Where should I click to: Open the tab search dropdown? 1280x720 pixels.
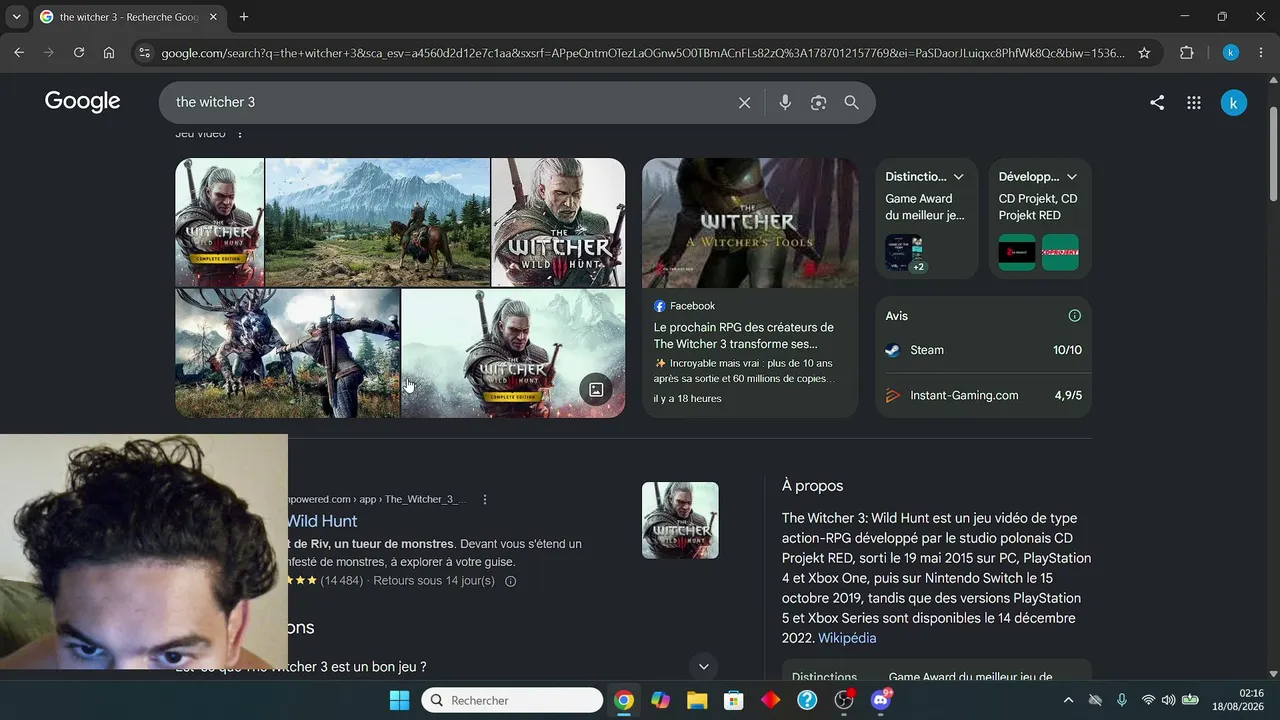point(16,17)
